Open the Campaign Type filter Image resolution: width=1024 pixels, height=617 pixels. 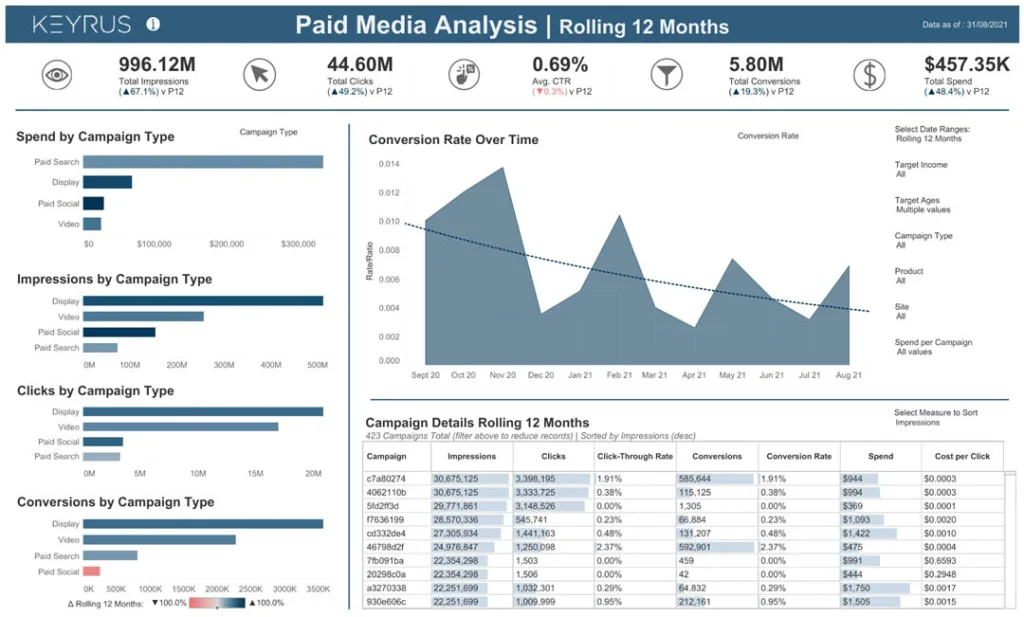click(x=923, y=240)
